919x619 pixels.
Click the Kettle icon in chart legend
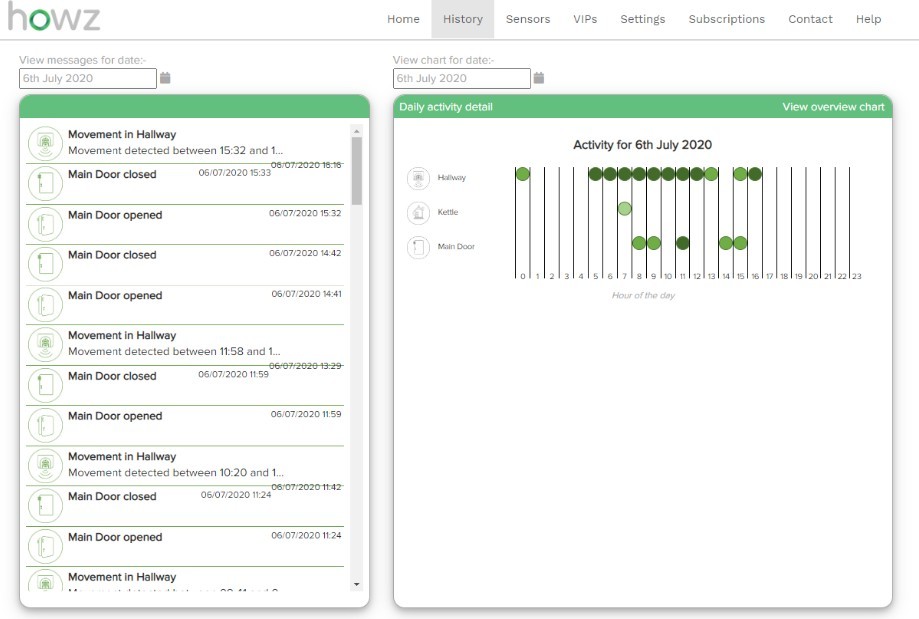point(418,212)
